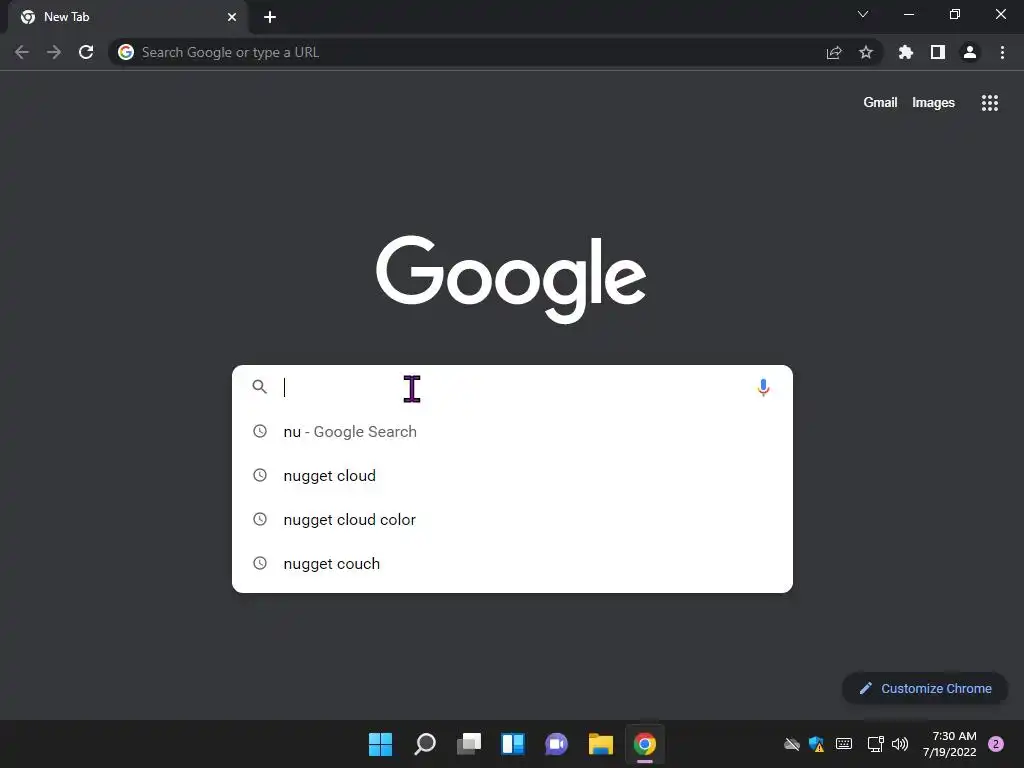Choose the 'nugget cloud' suggestion

click(512, 475)
